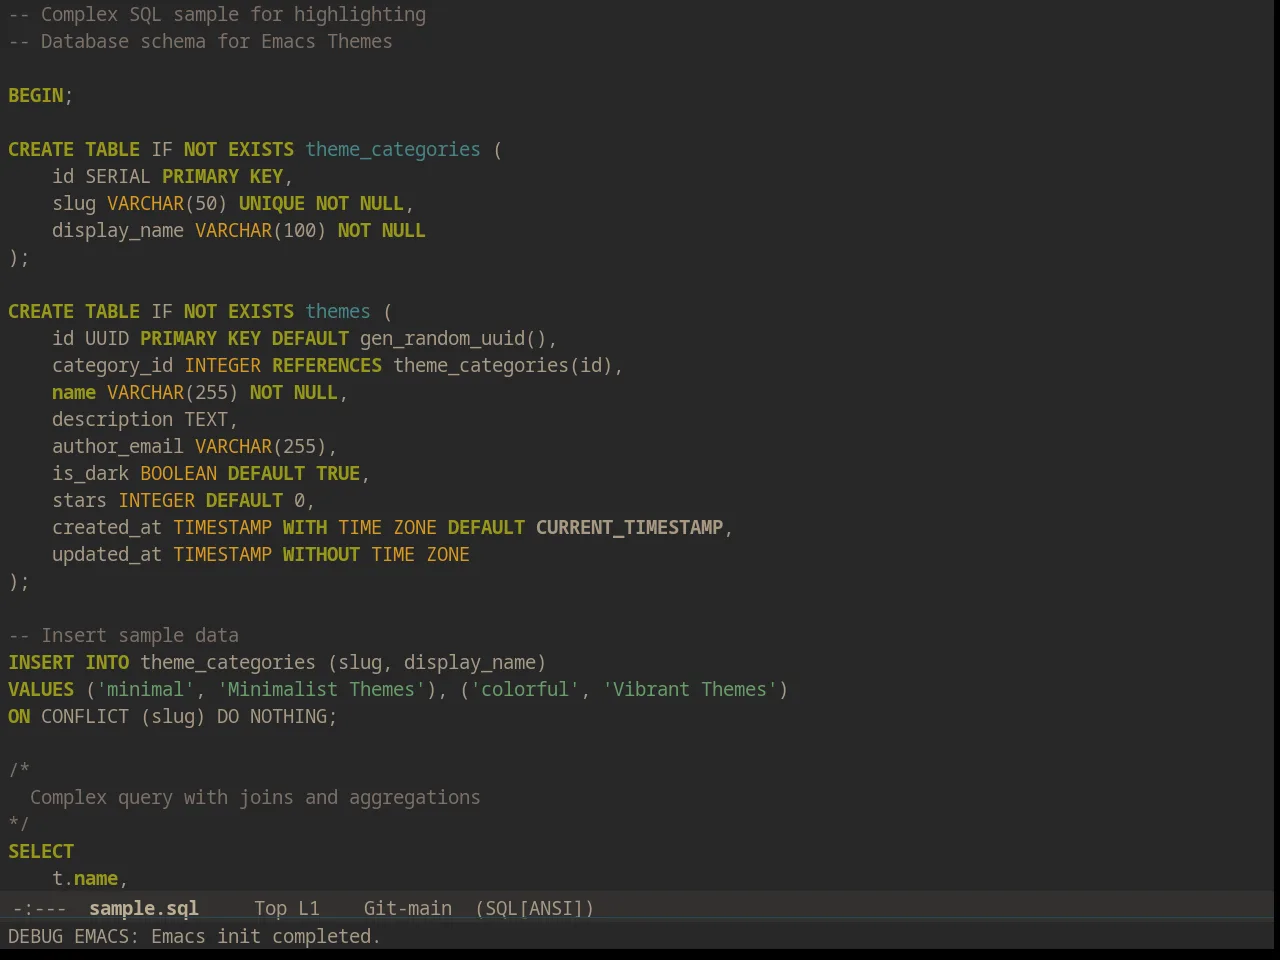The image size is (1280, 960).
Task: Click the -:--- buffer status indicator
Action: click(x=40, y=908)
